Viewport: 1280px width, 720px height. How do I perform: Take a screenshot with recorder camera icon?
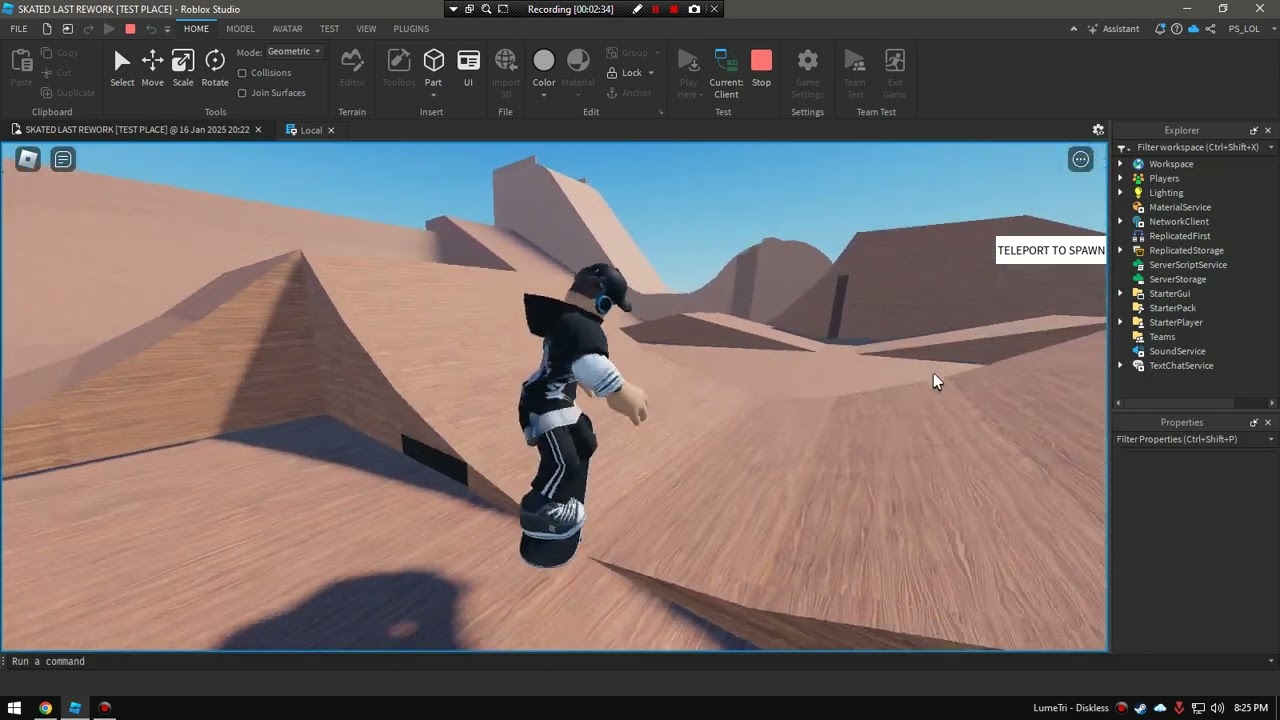tap(694, 9)
